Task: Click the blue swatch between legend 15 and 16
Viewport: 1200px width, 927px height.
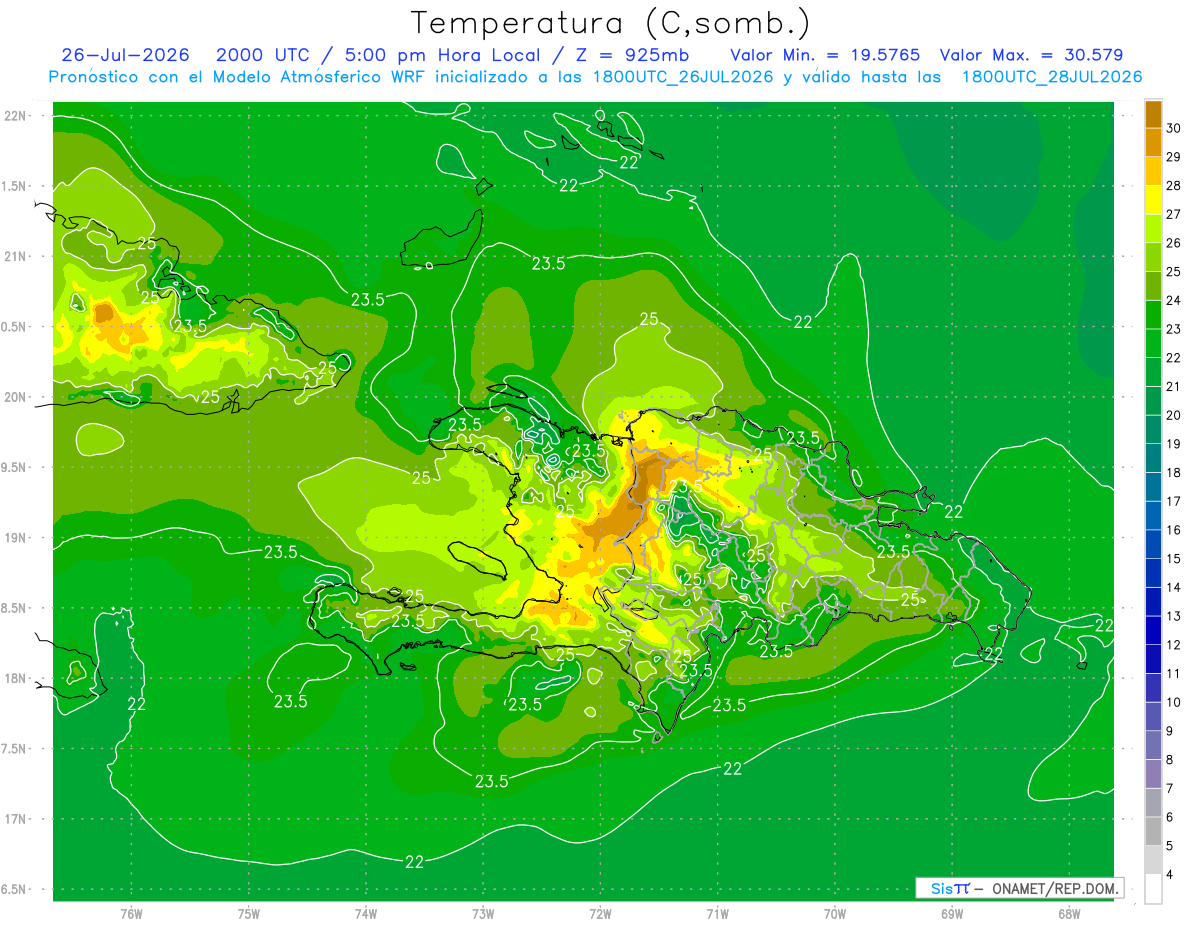Action: point(1153,544)
